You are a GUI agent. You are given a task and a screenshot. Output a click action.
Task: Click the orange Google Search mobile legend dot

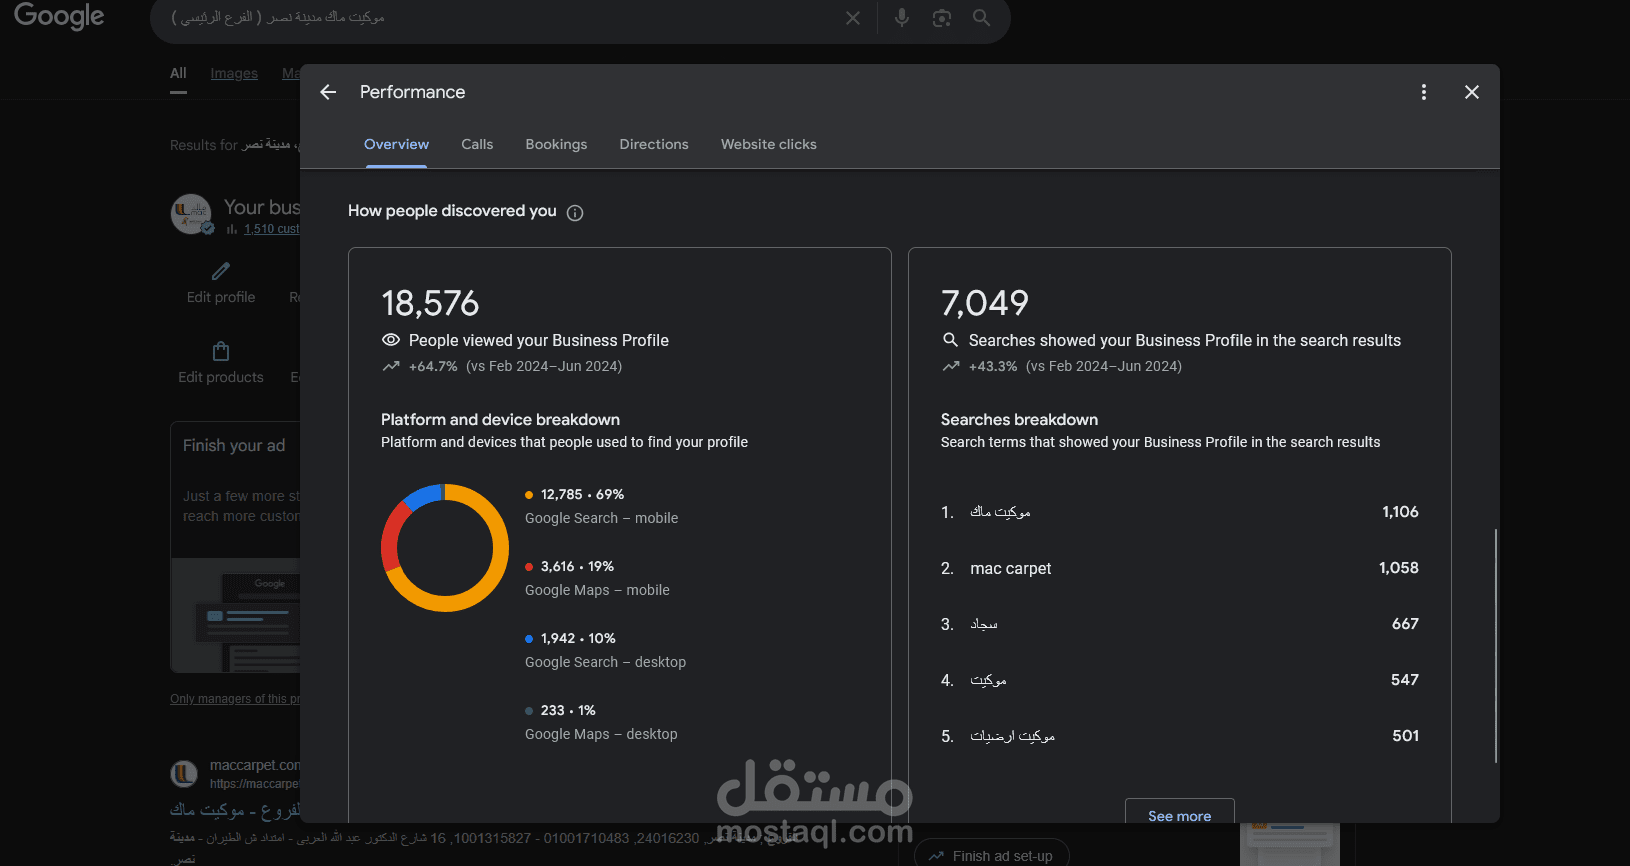(529, 495)
